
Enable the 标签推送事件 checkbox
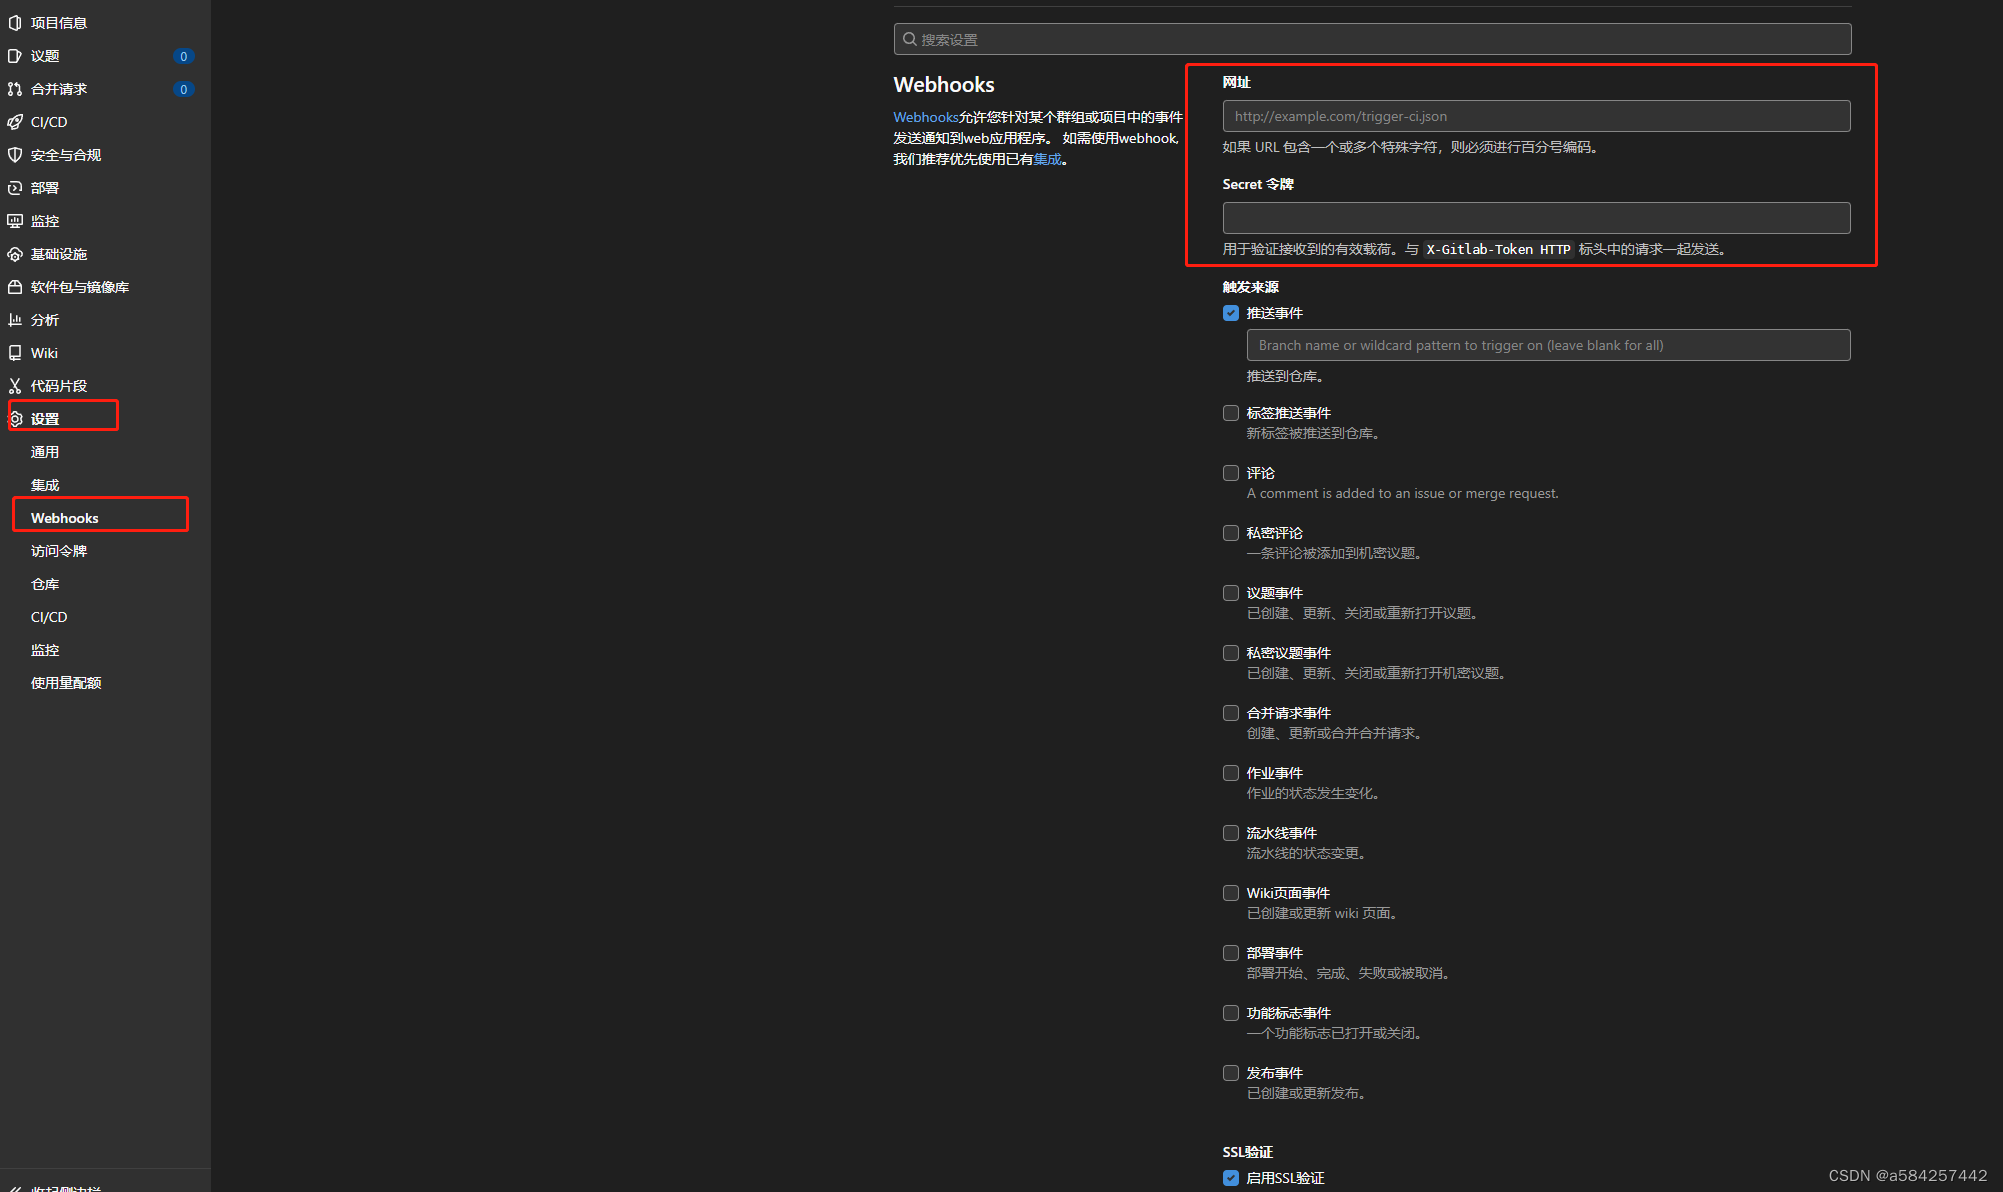1231,413
